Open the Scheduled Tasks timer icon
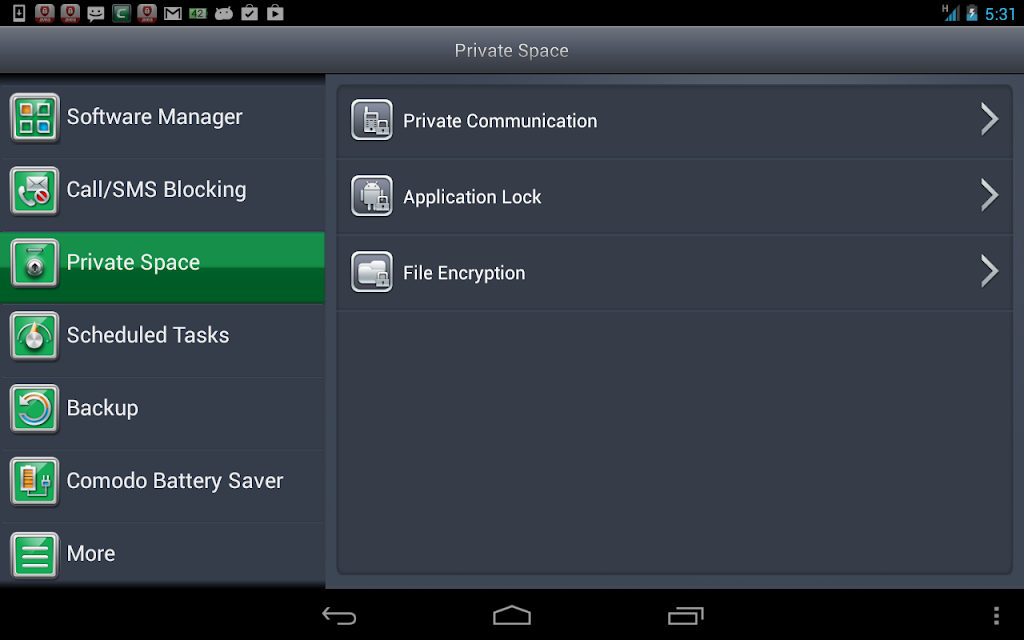 [35, 336]
